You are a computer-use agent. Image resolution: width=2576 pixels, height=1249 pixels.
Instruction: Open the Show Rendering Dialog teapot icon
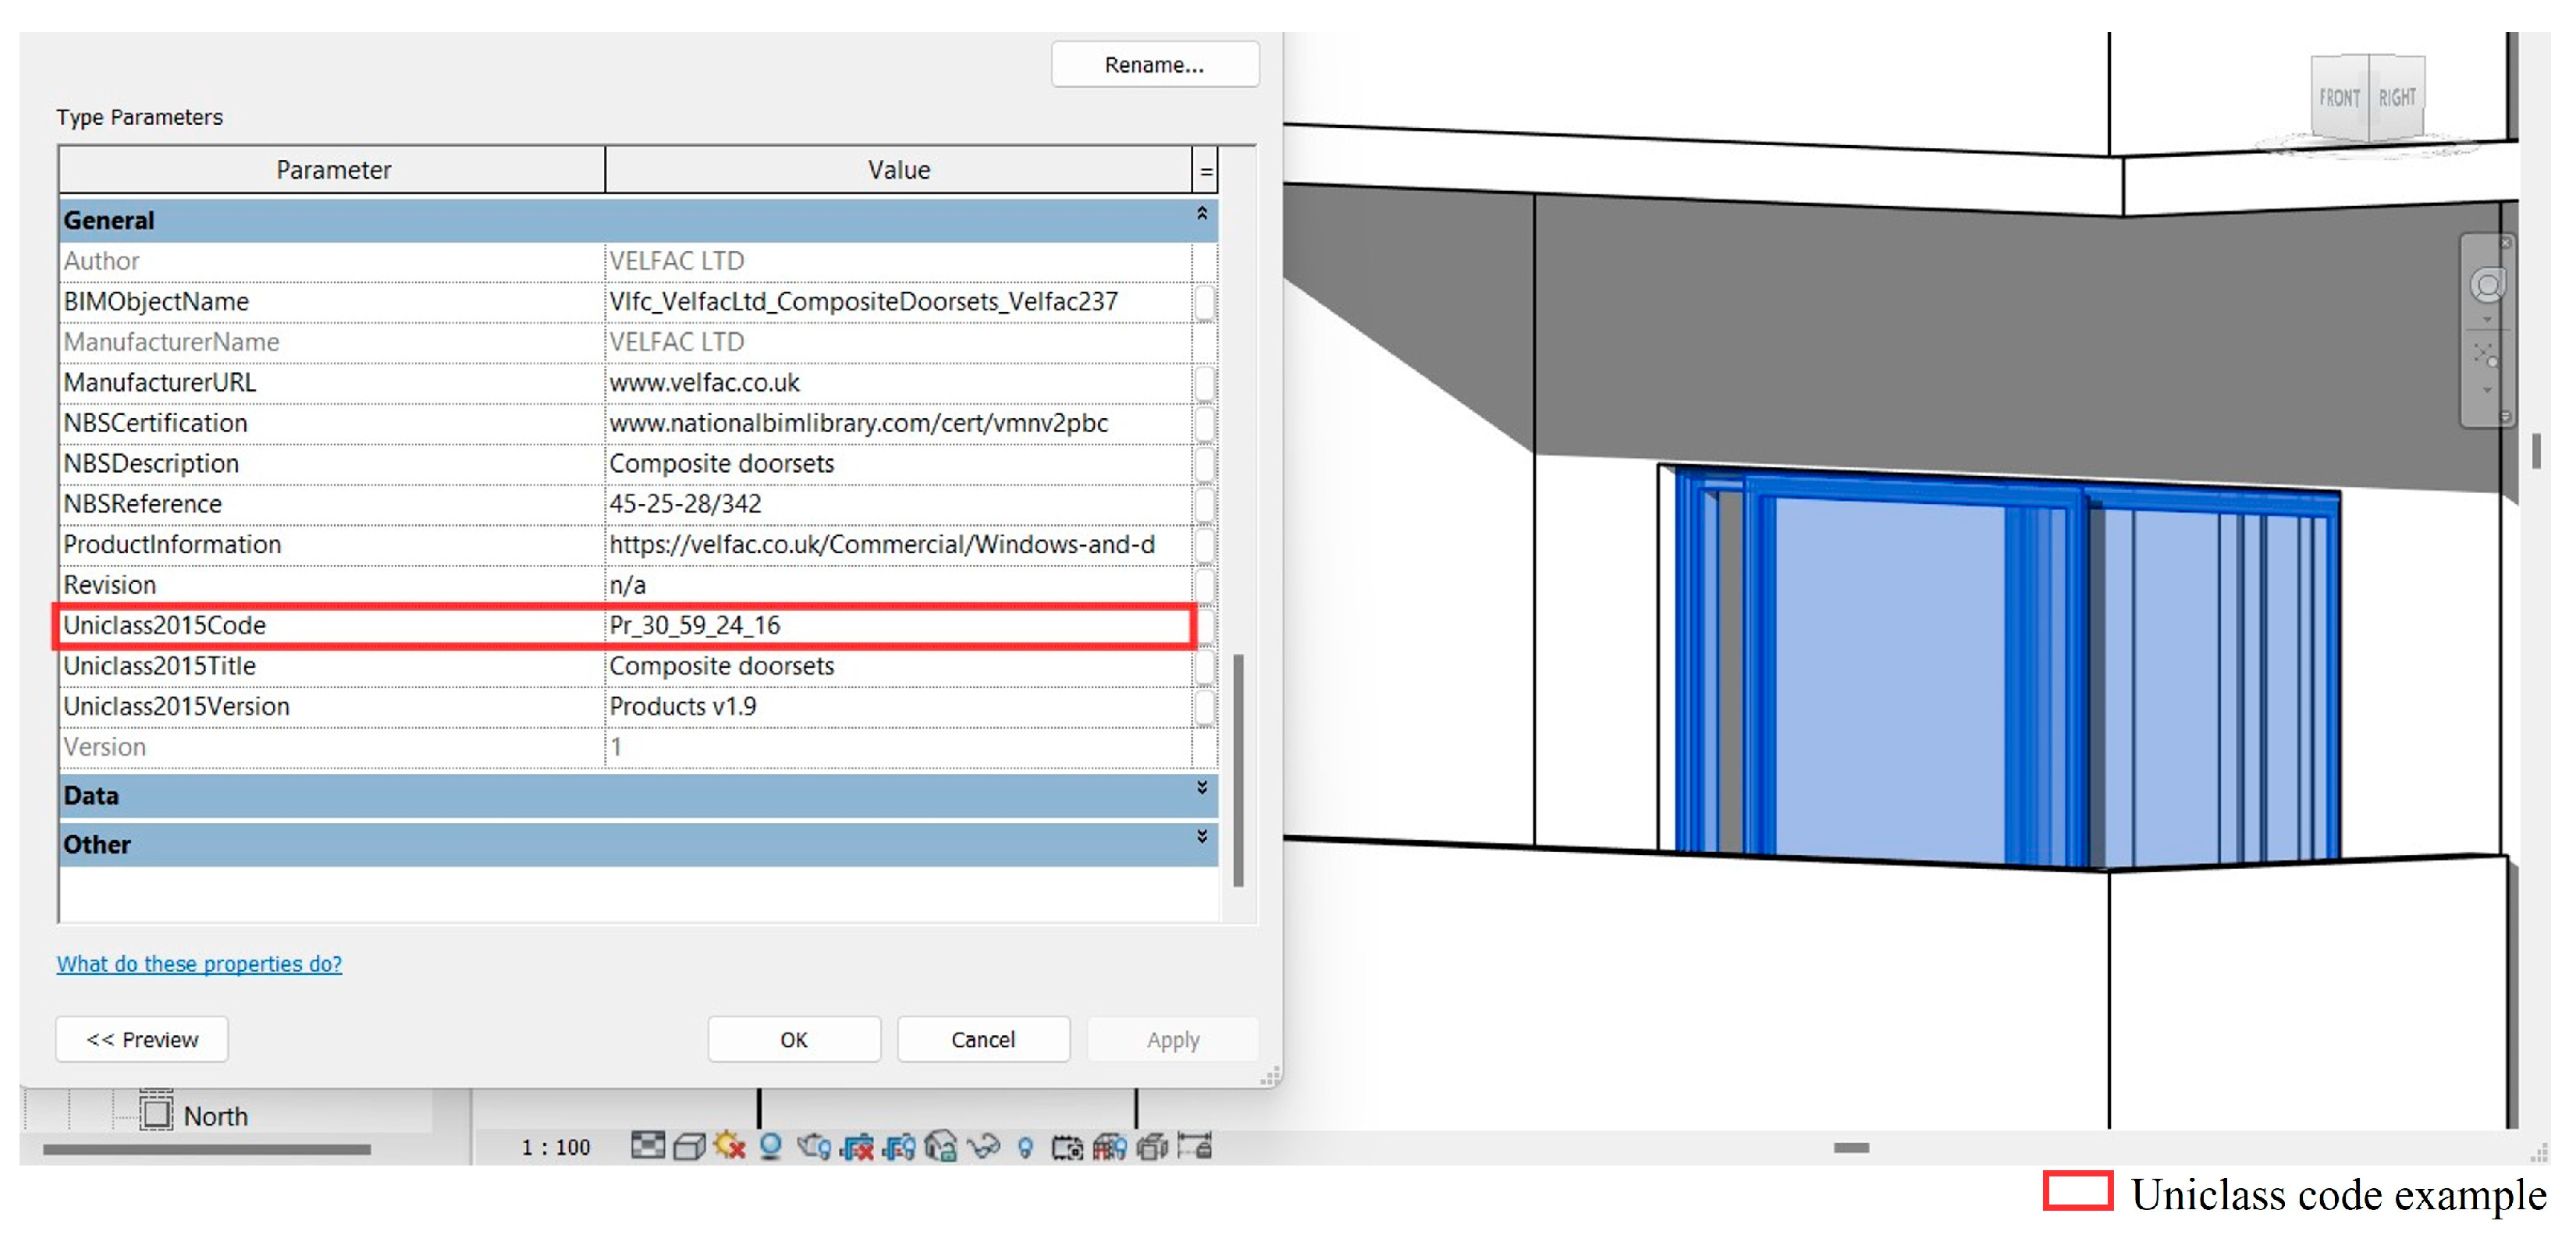point(815,1146)
